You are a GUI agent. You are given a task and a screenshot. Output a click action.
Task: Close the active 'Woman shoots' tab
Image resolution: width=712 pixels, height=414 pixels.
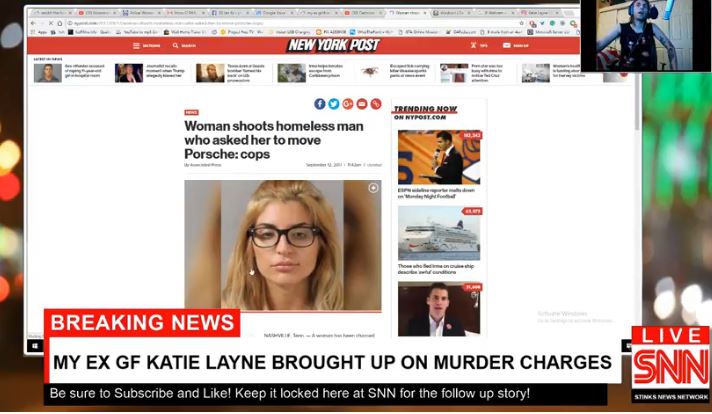pos(425,13)
